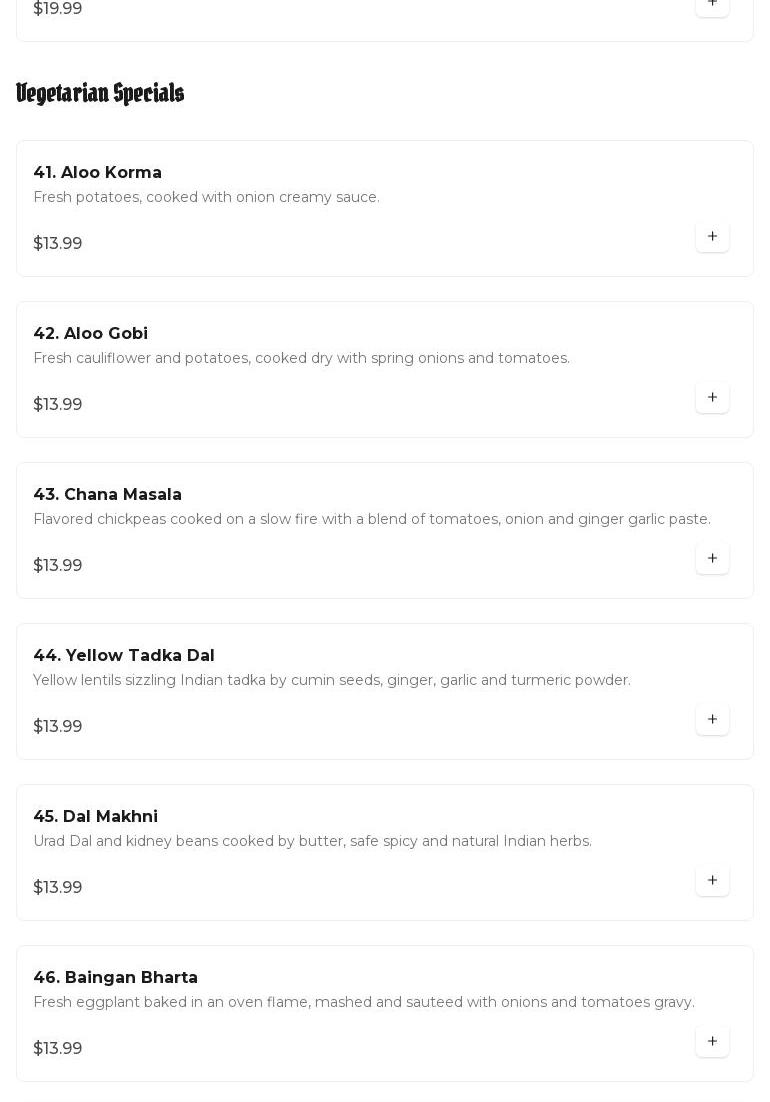Screen dimensions: 770x1102
Task: Click the Vegetarian Specials section heading
Action: point(100,93)
